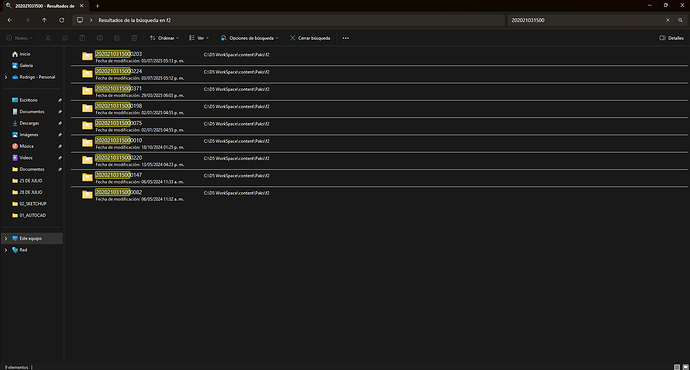Select Descargas in the sidebar
Viewport: 690px width, 370px height.
point(29,123)
